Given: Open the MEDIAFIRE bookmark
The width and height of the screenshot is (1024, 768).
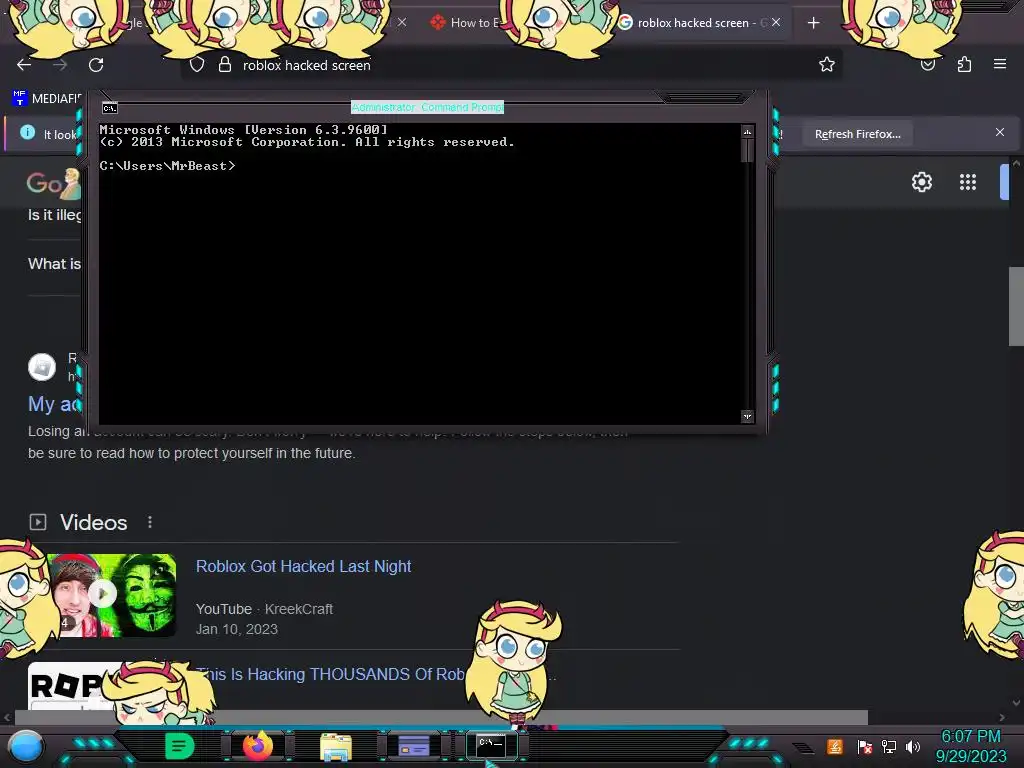Looking at the screenshot, I should [x=46, y=99].
